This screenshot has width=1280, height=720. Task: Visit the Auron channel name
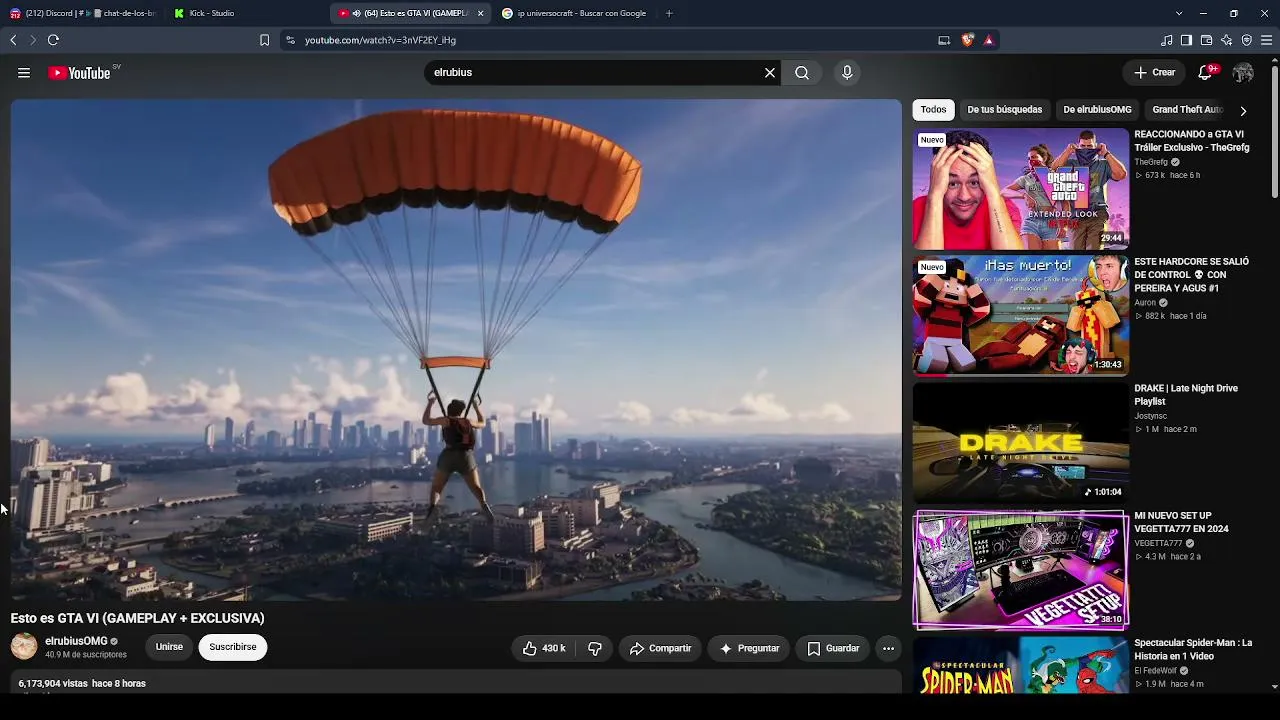[x=1145, y=303]
